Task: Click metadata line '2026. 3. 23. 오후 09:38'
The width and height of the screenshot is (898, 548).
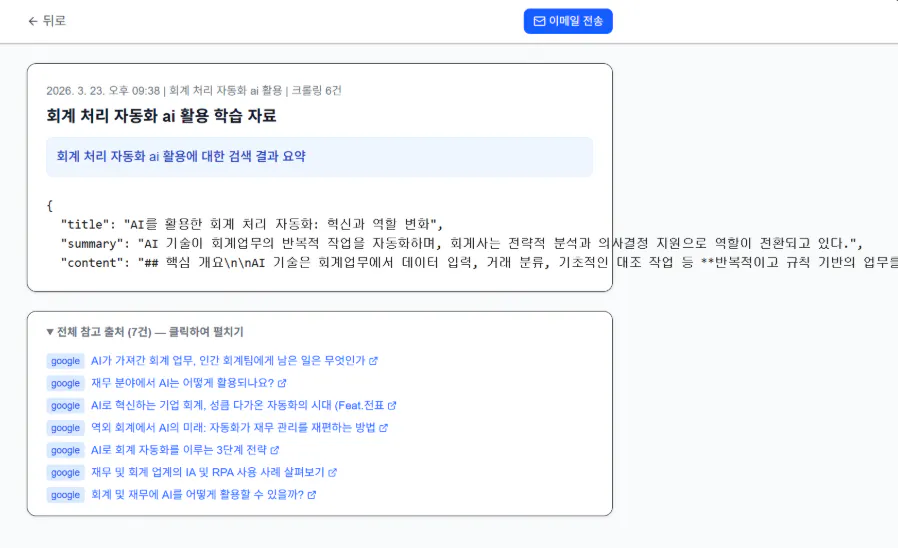Action: [194, 90]
